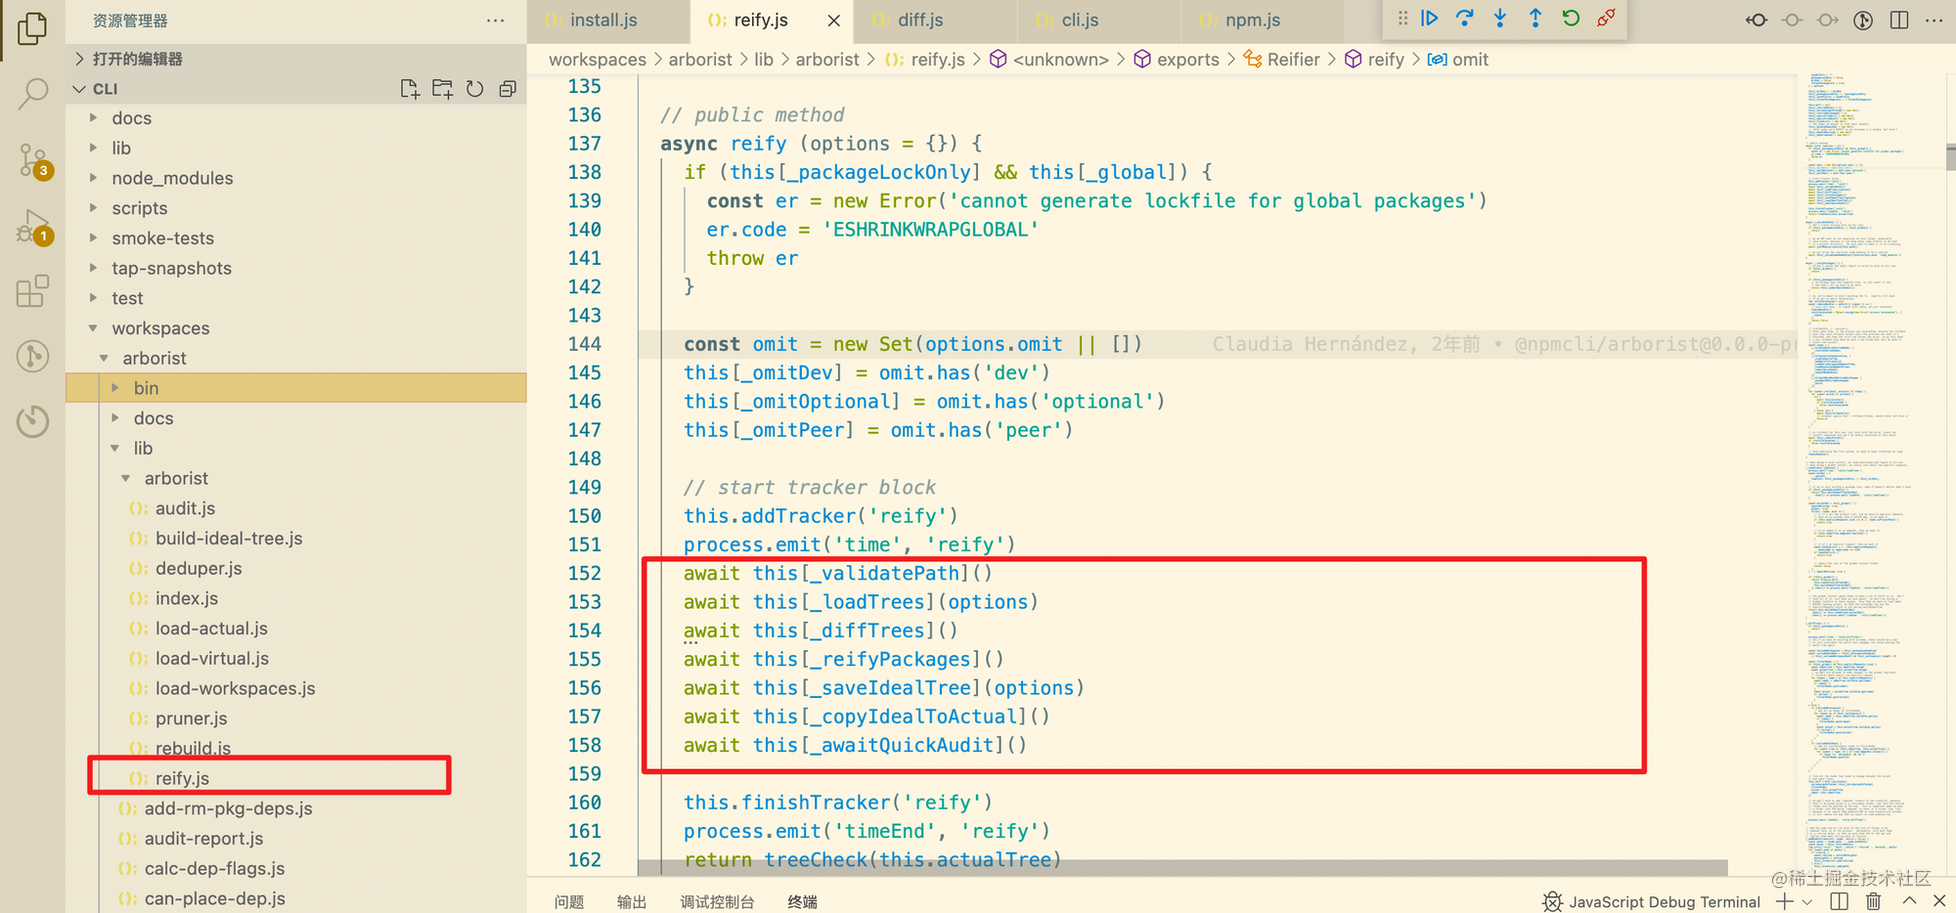Viewport: 1956px width, 913px height.
Task: Step into in the debug toolbar
Action: pyautogui.click(x=1500, y=18)
